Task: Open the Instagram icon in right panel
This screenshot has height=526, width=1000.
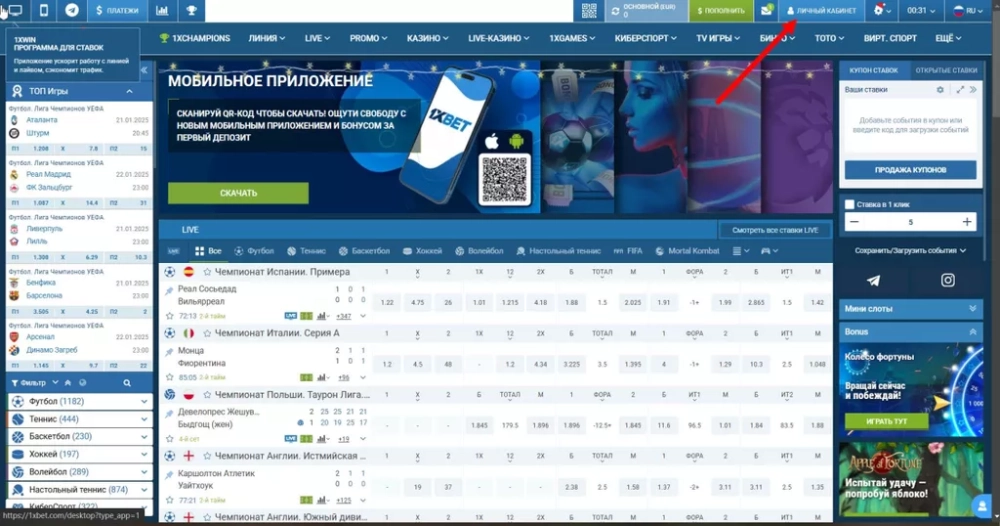Action: [948, 280]
